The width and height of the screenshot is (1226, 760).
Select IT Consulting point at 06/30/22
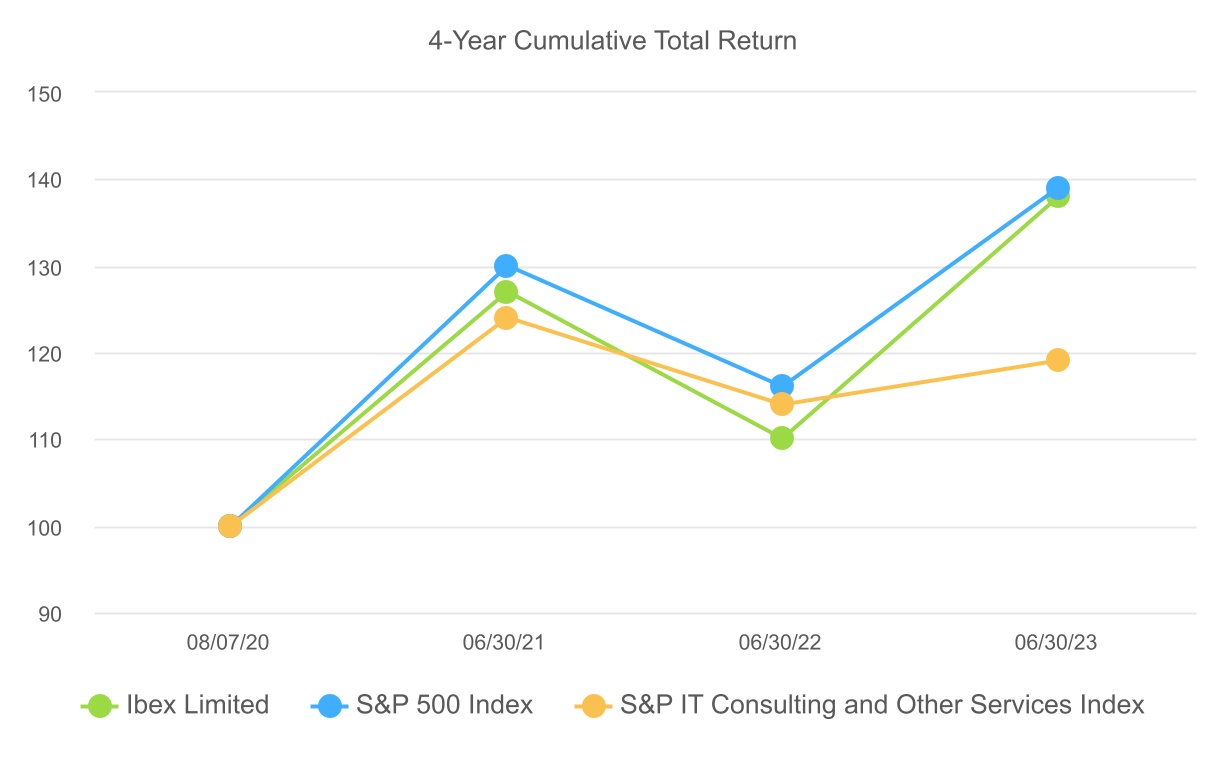(782, 404)
